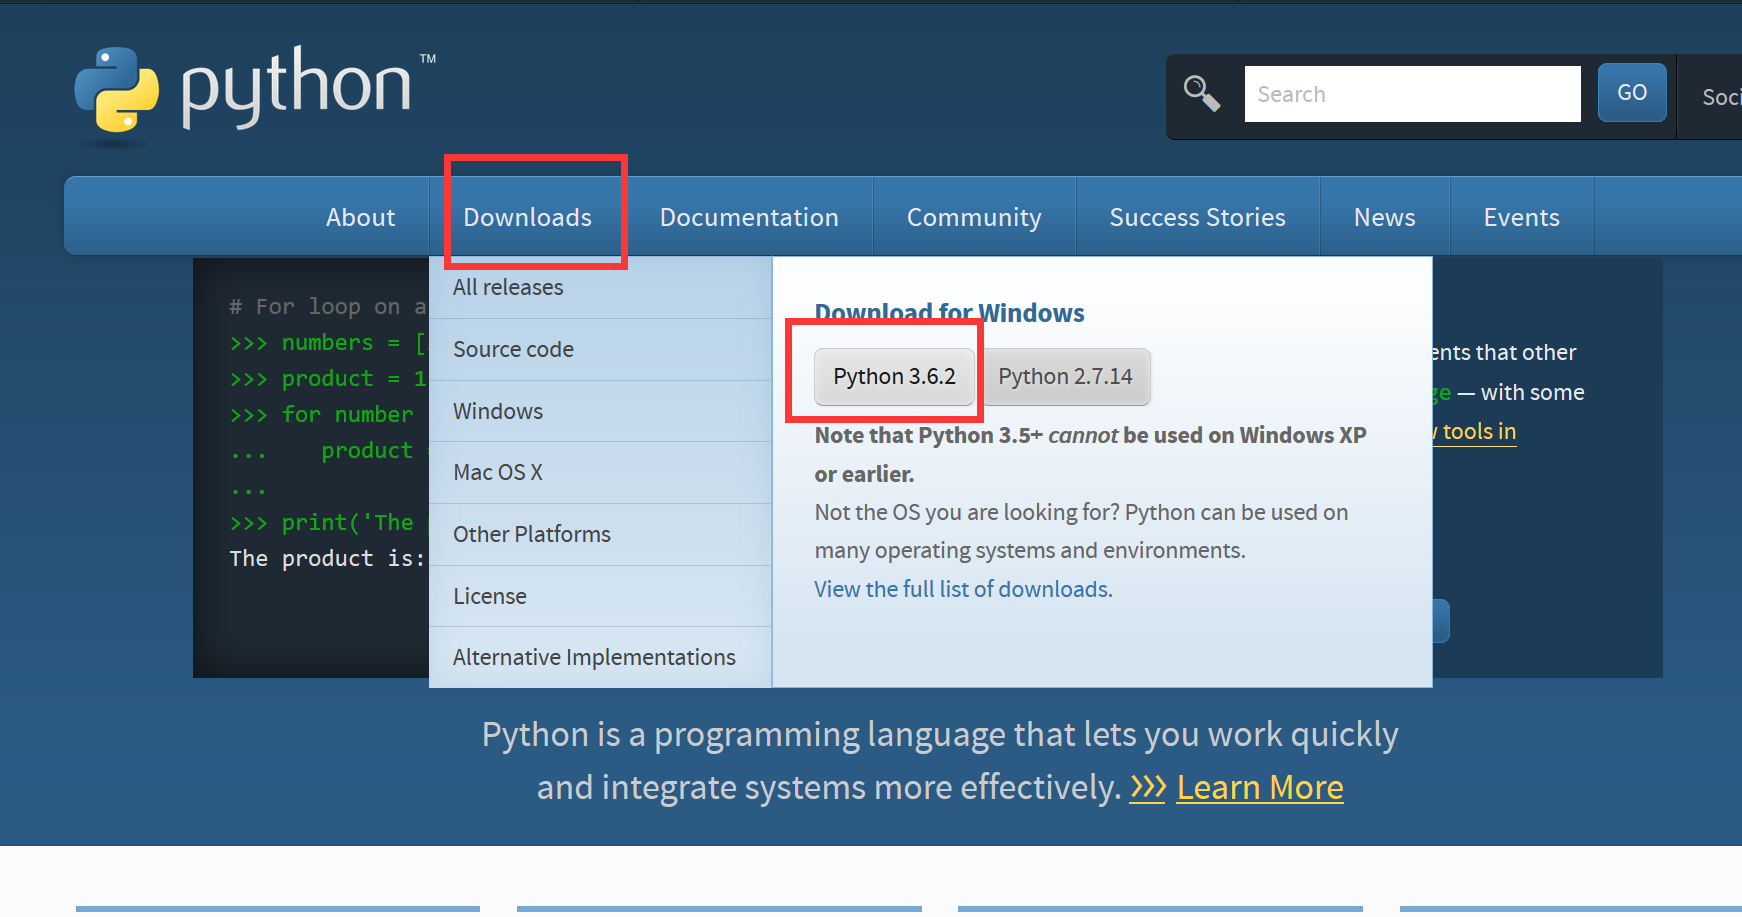Open the Documentation menu

[749, 217]
